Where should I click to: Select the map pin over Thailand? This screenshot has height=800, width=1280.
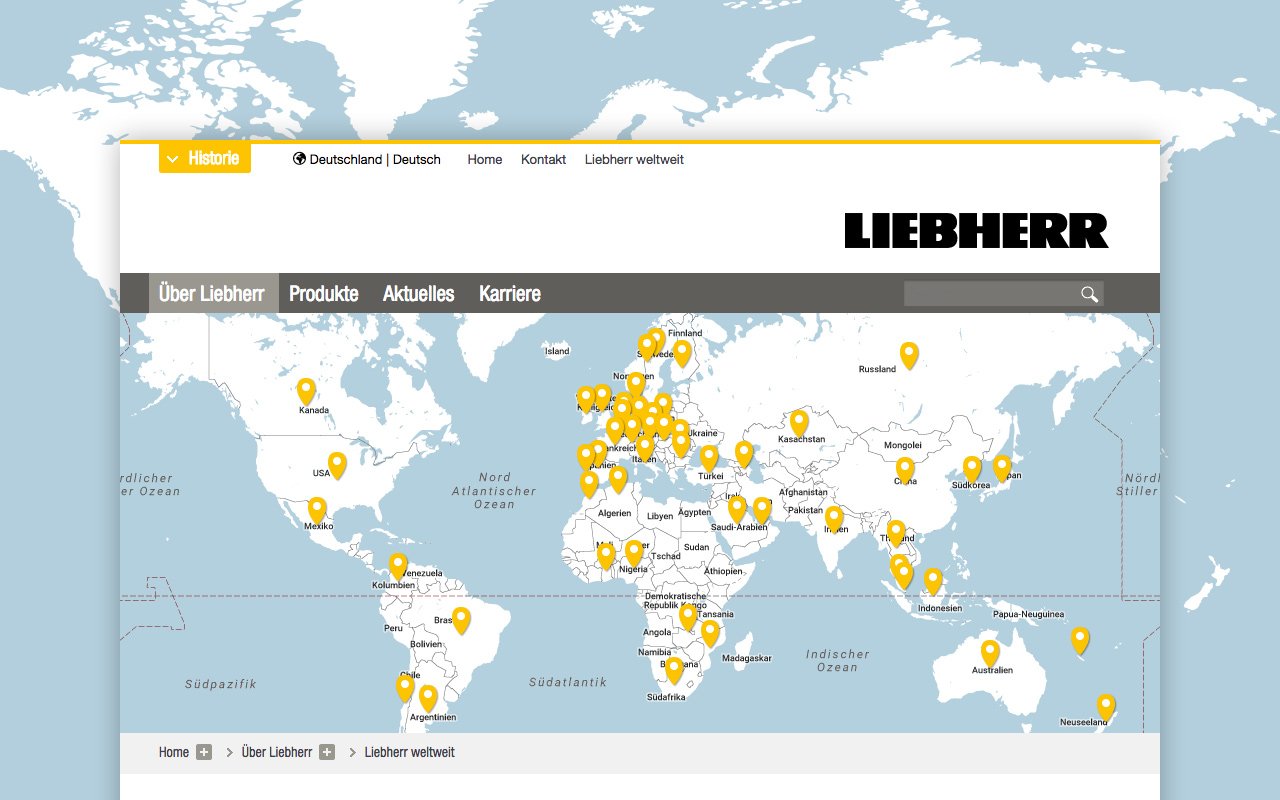pos(896,533)
